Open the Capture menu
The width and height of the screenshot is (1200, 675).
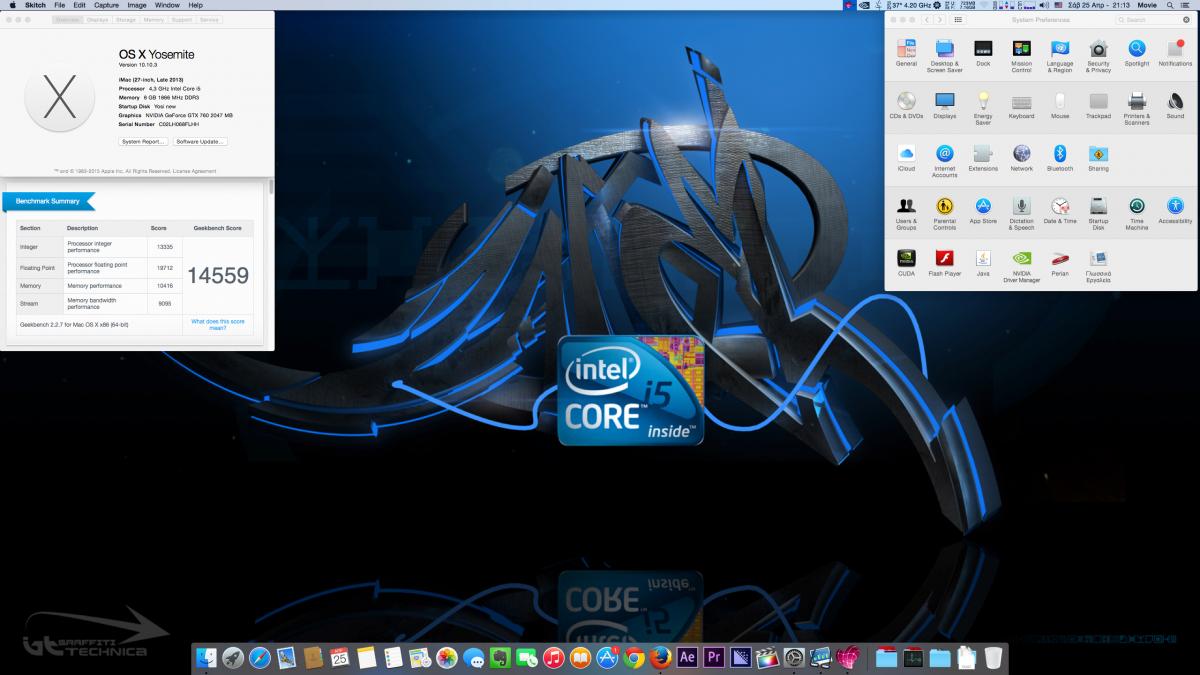click(x=106, y=5)
